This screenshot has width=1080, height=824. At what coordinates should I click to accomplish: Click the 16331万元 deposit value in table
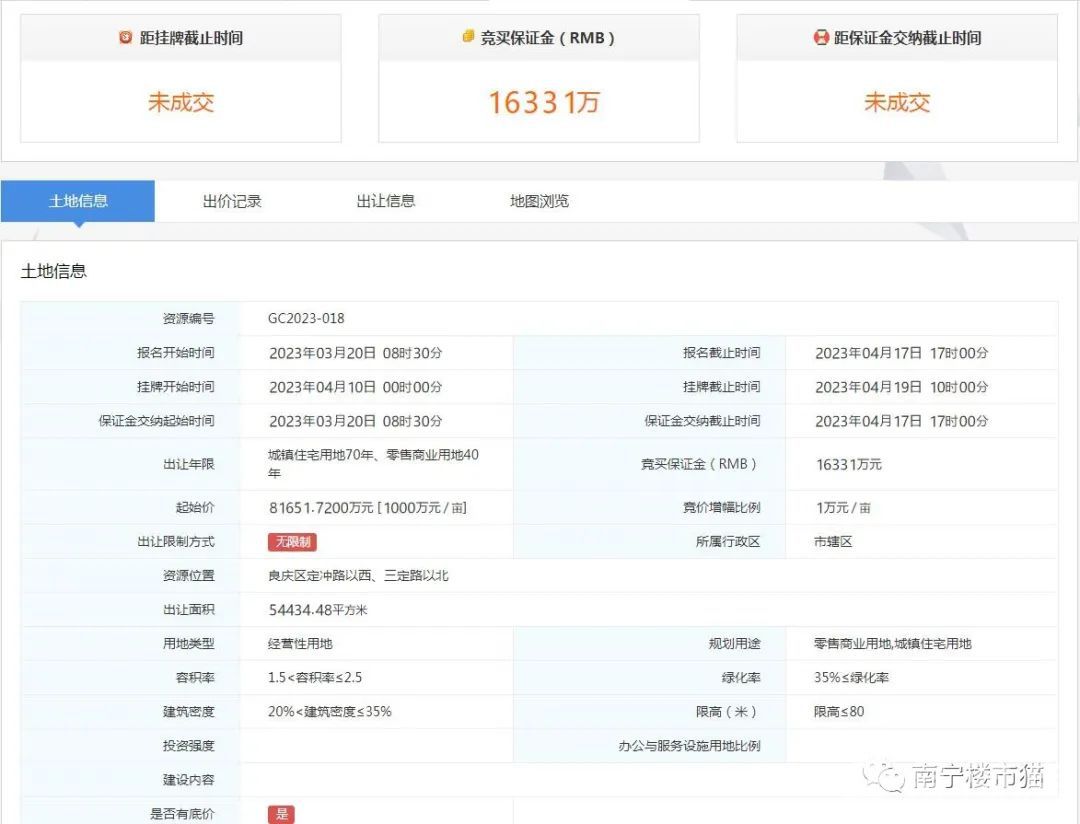(849, 464)
